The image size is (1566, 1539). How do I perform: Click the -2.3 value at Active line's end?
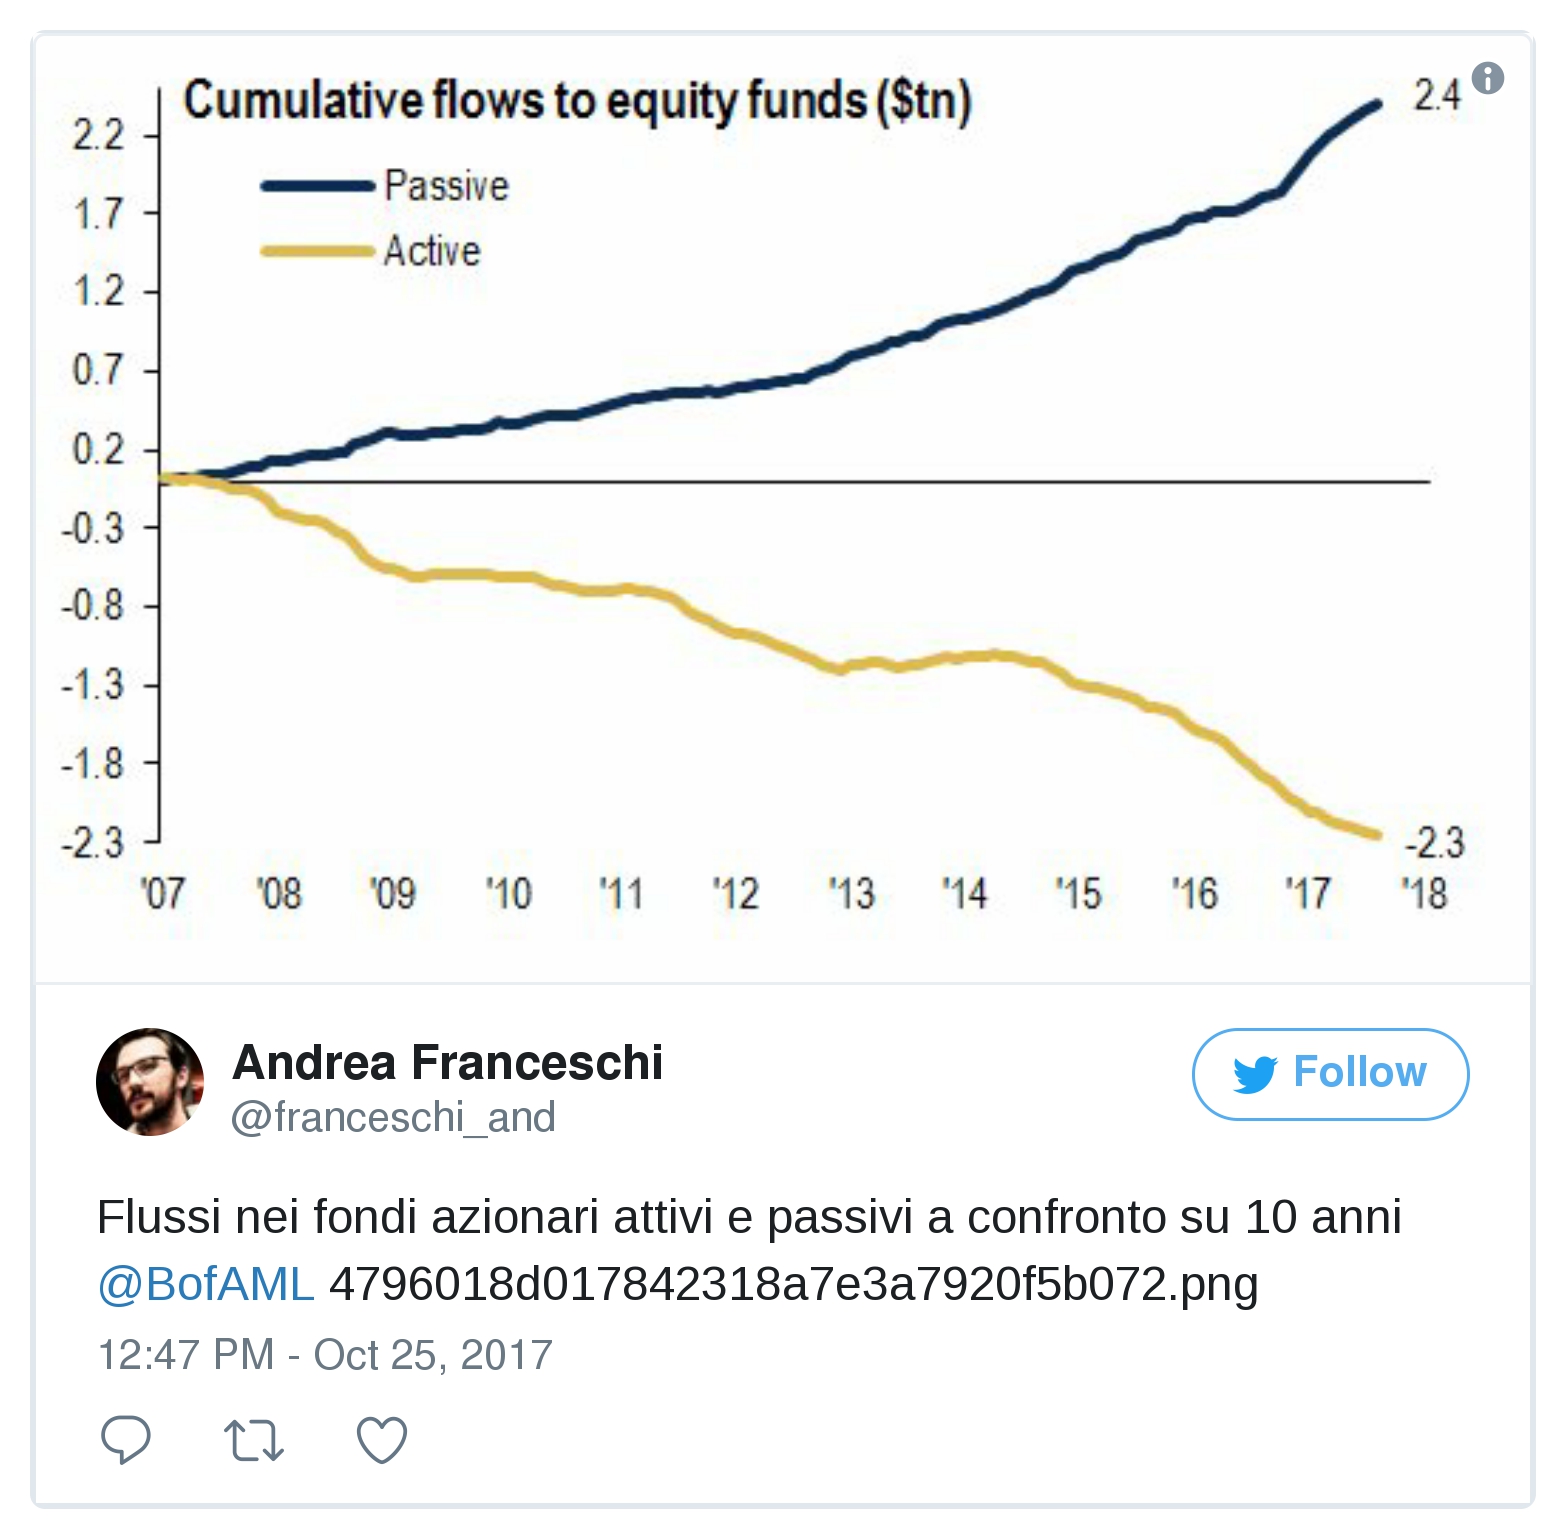tap(1434, 843)
